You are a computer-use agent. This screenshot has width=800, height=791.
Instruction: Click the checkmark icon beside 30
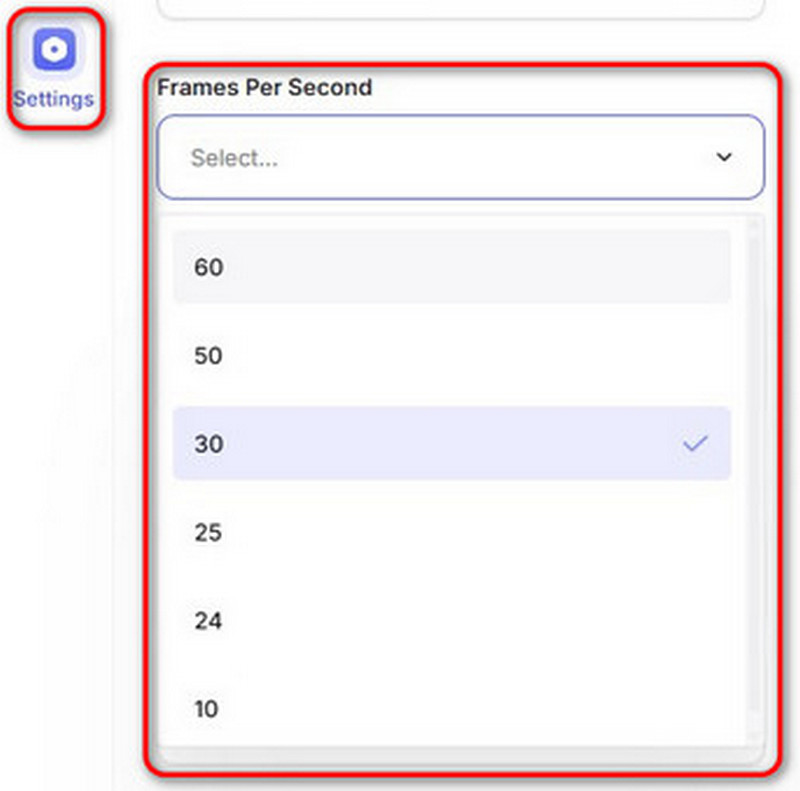point(695,444)
